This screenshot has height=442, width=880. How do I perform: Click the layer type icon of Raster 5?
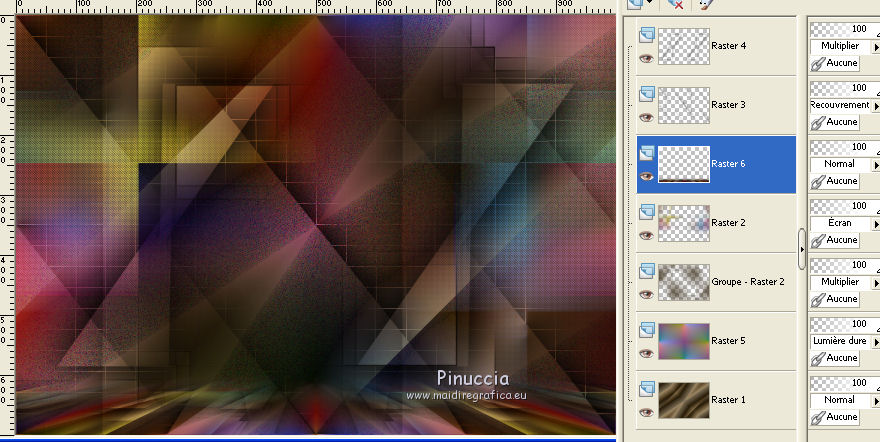[x=647, y=330]
